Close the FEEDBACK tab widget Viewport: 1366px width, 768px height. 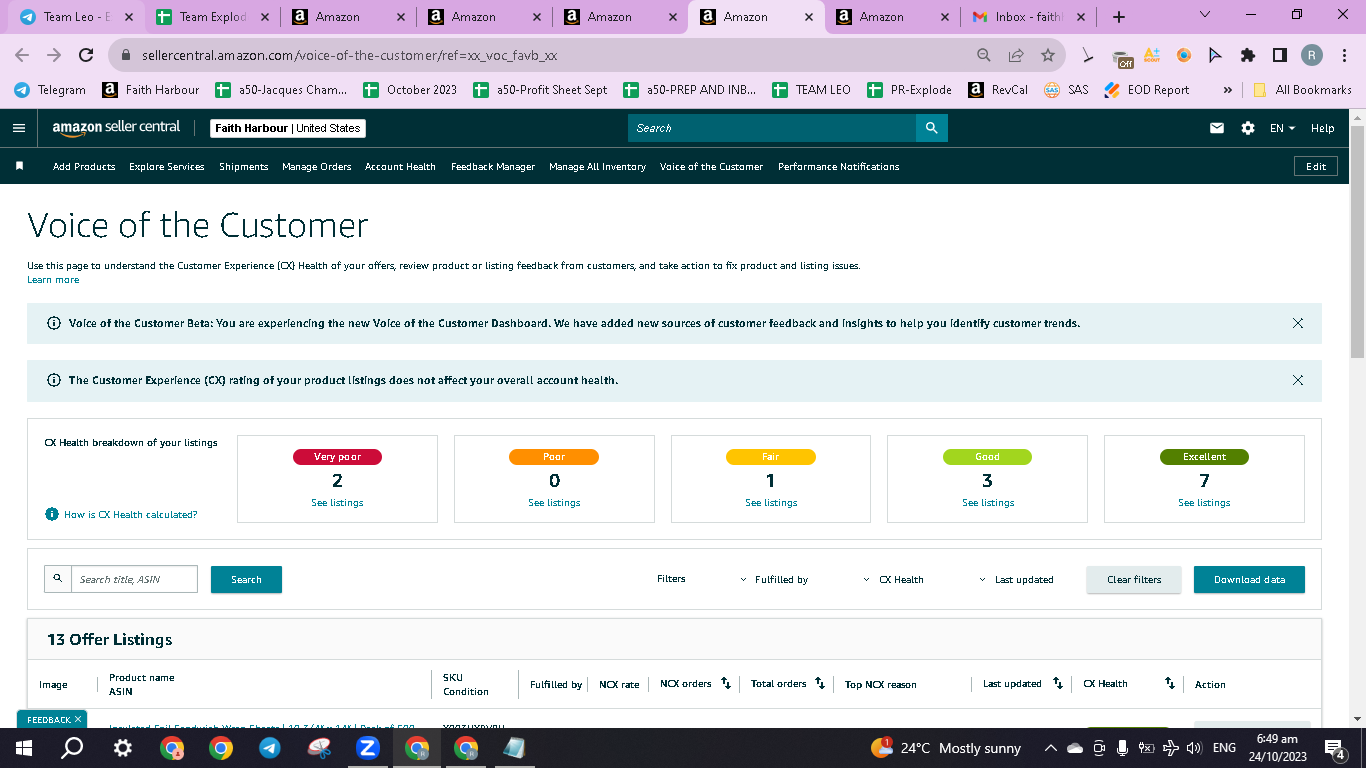pyautogui.click(x=78, y=719)
